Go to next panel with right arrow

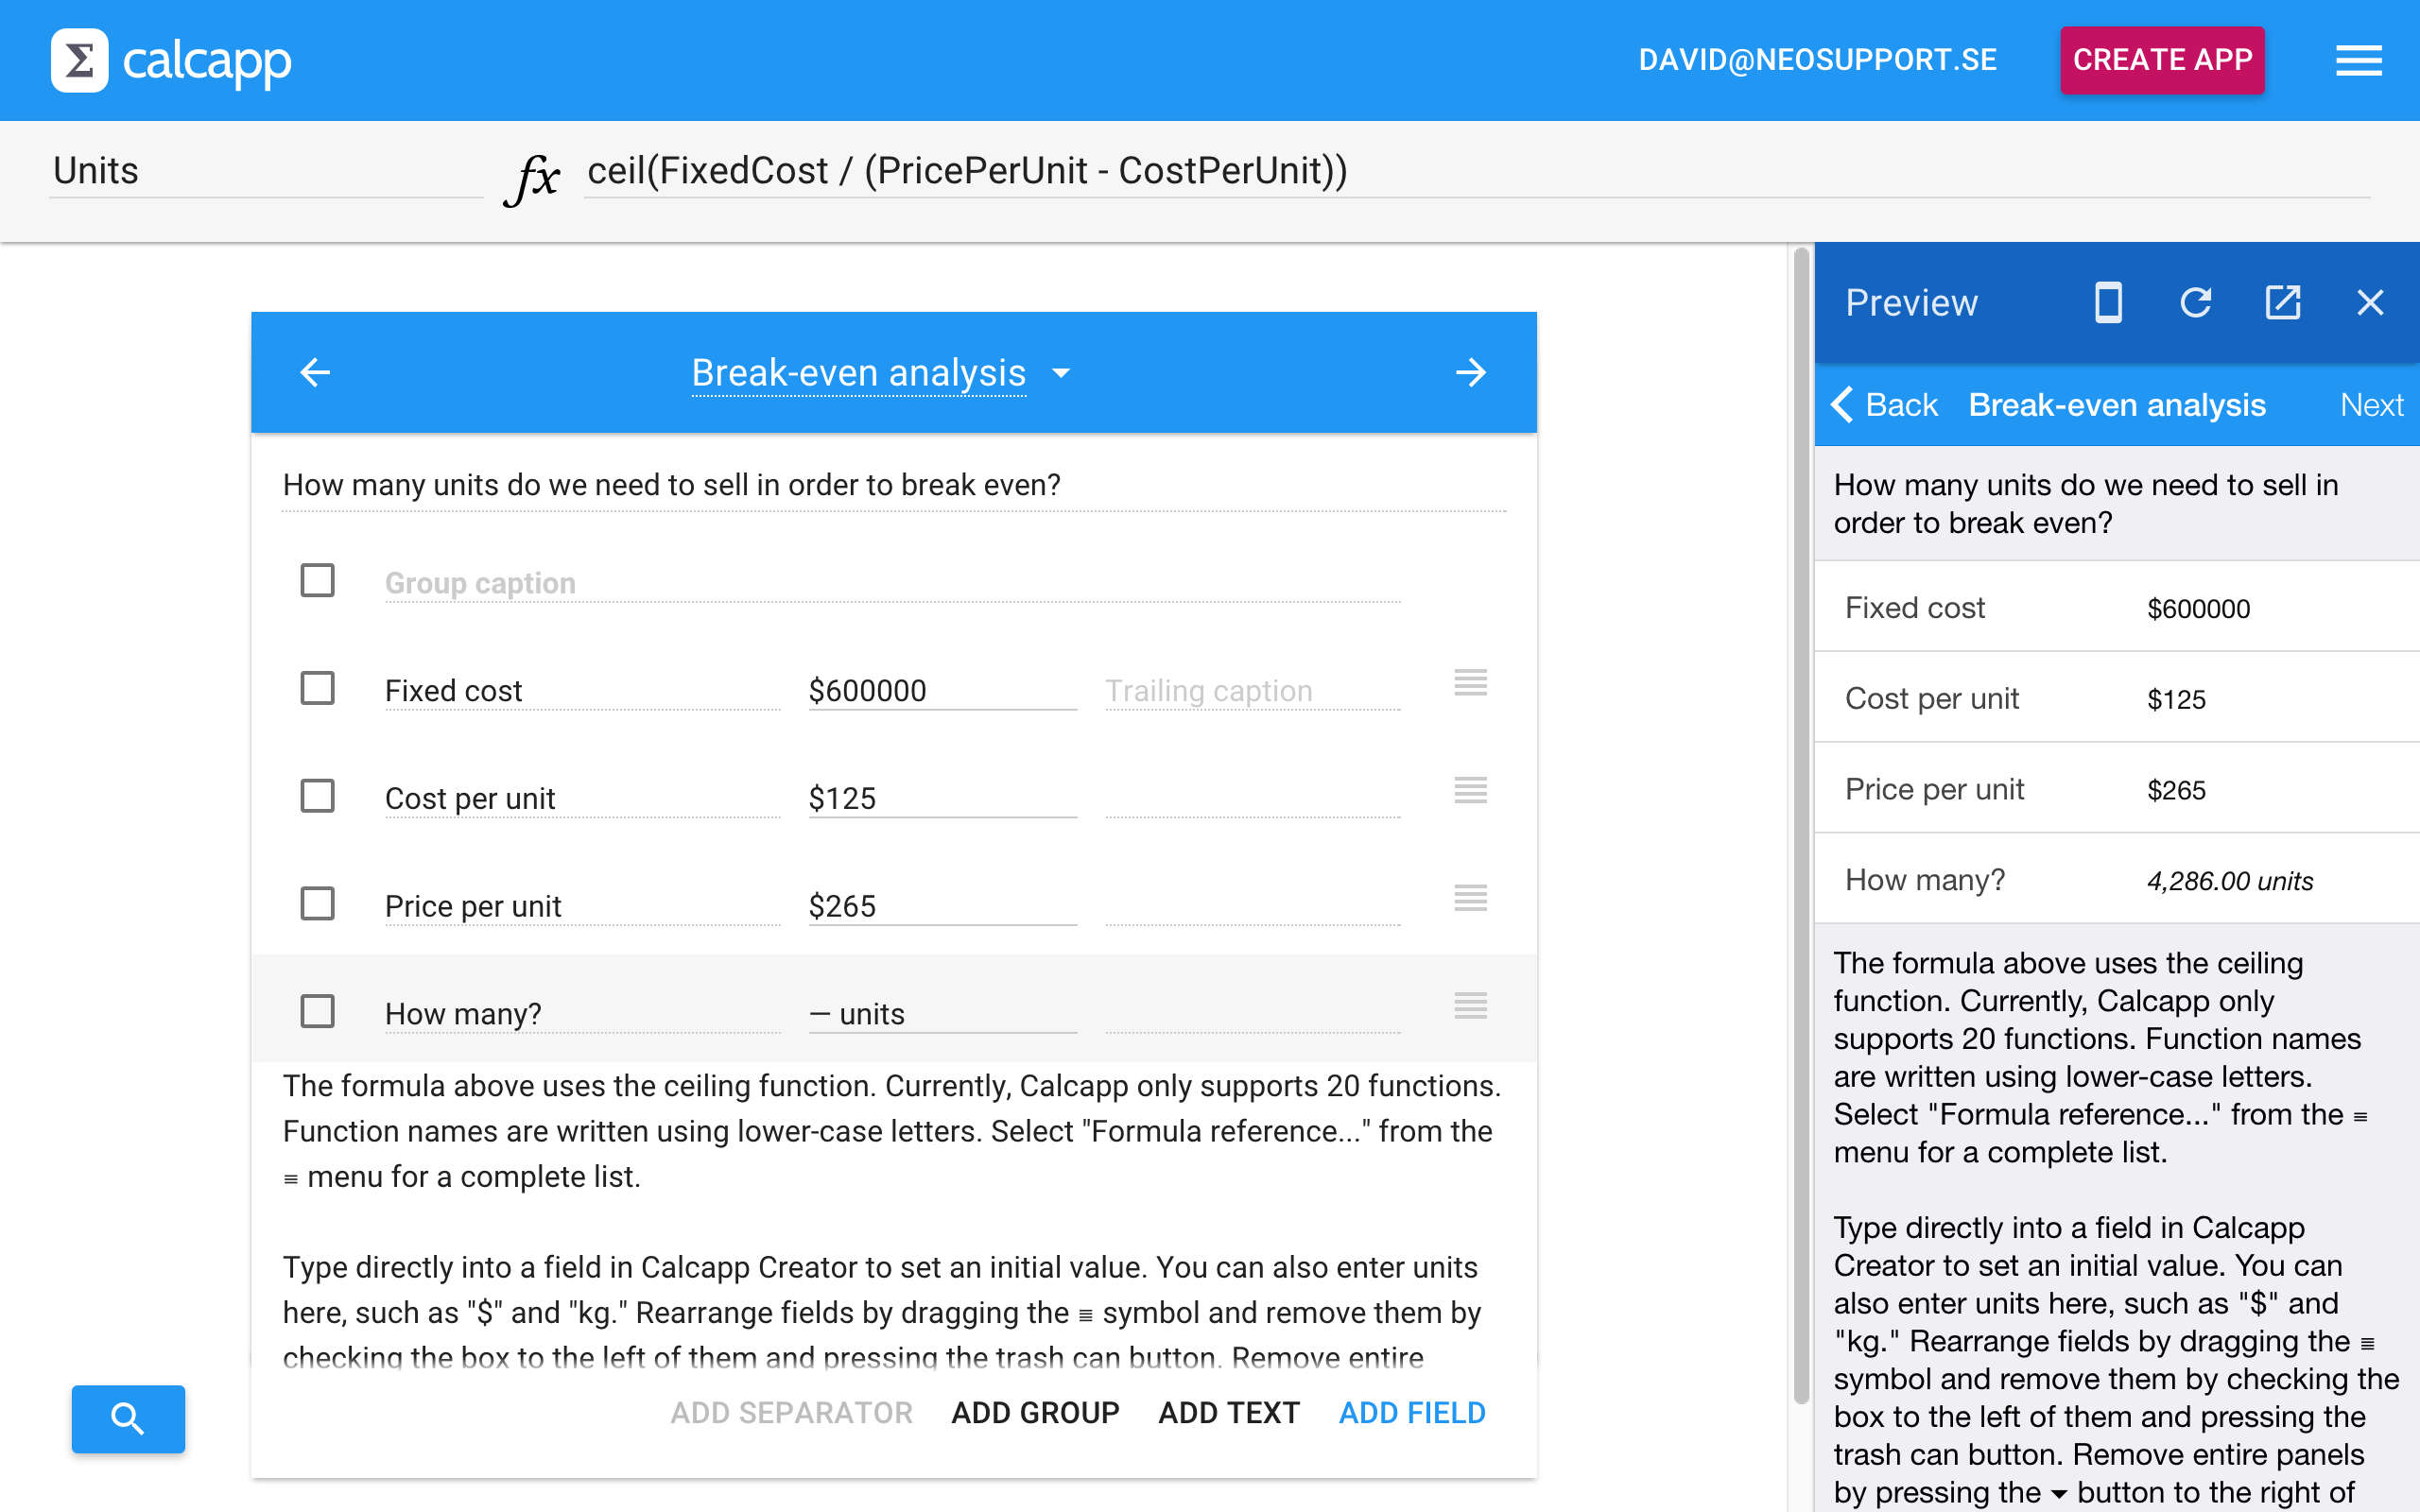pyautogui.click(x=1470, y=372)
